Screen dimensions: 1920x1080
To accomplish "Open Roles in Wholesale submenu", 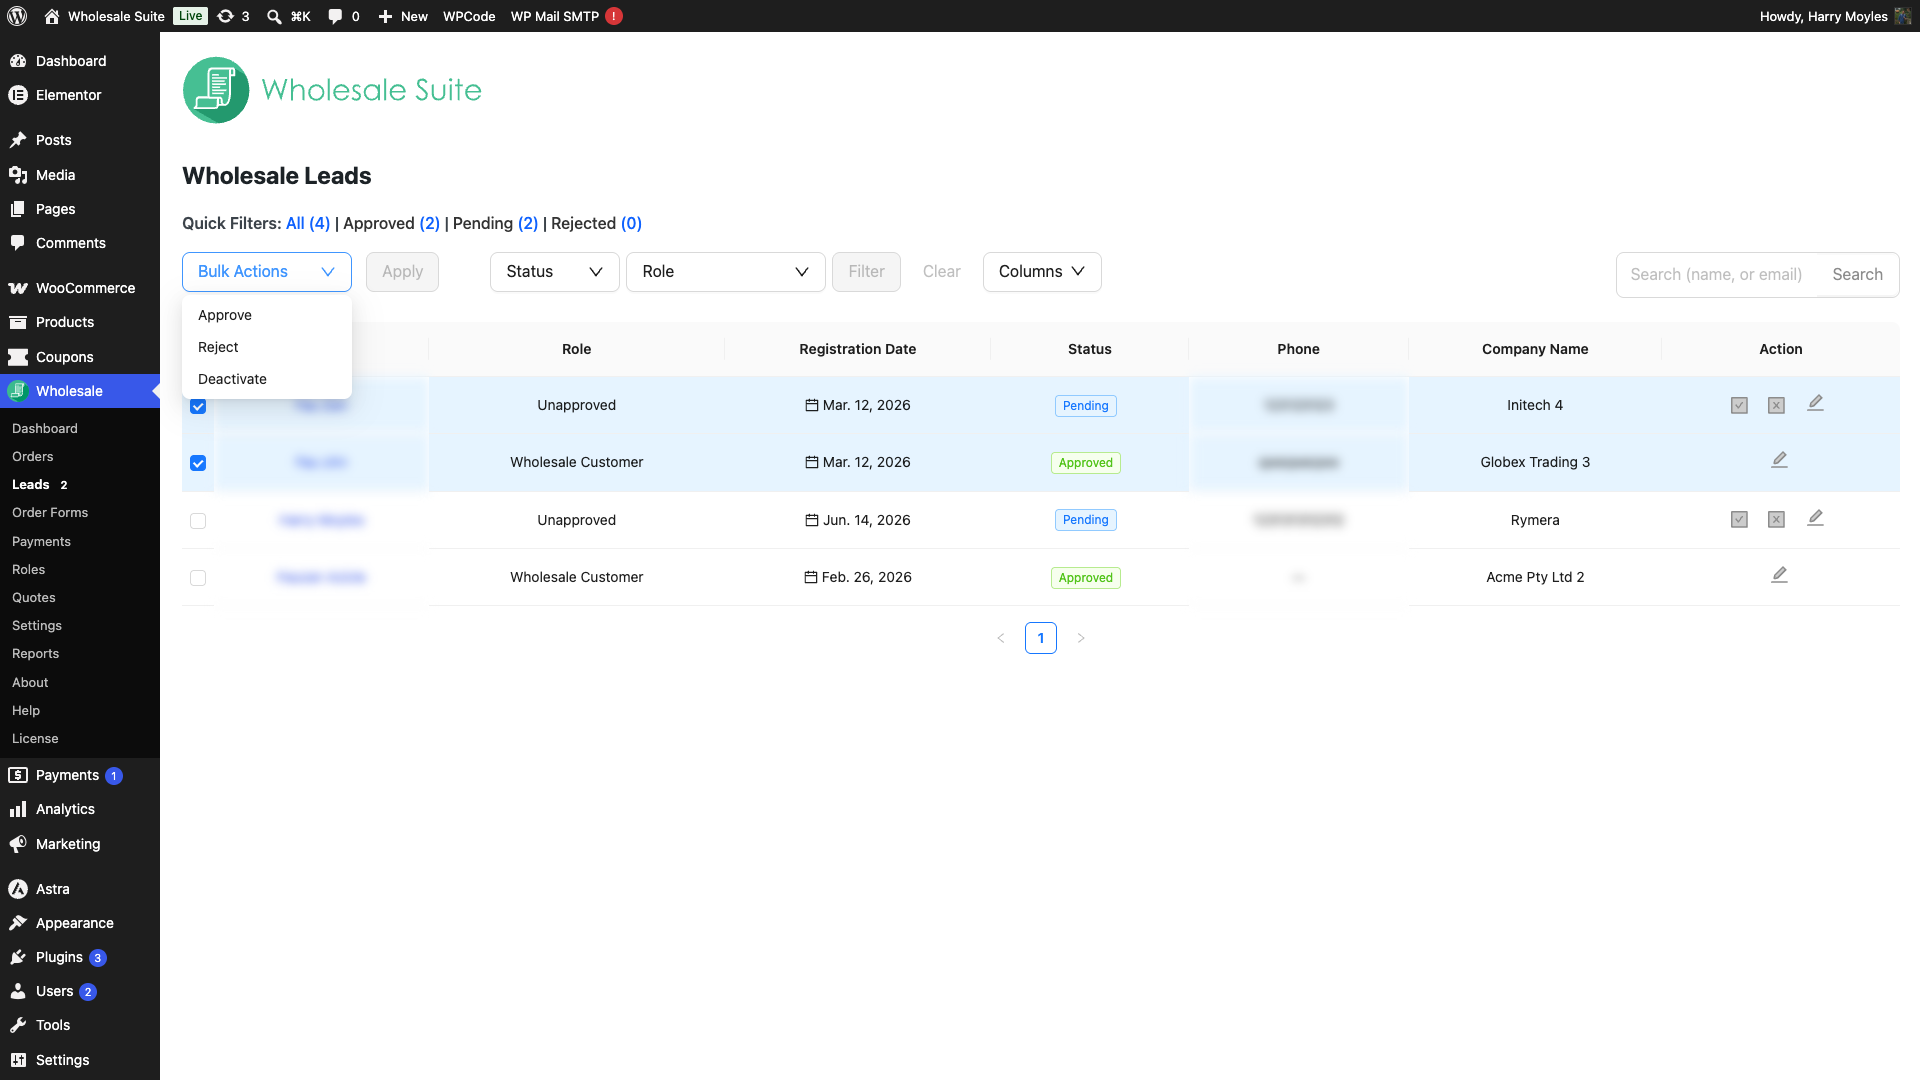I will tap(80, 569).
